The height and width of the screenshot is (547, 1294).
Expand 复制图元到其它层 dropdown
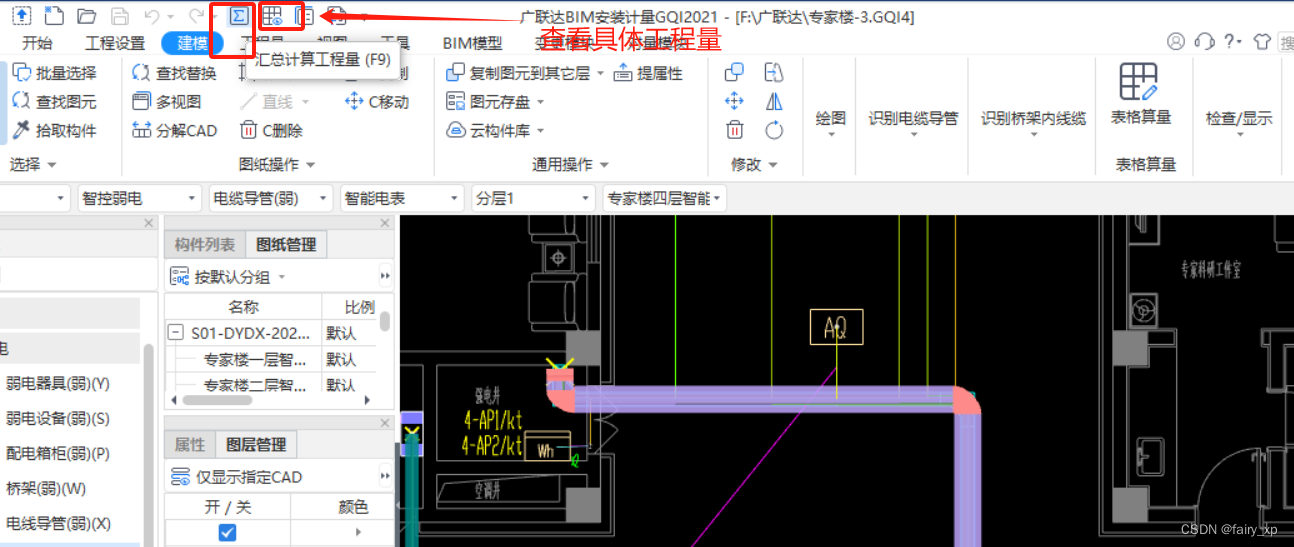click(599, 73)
